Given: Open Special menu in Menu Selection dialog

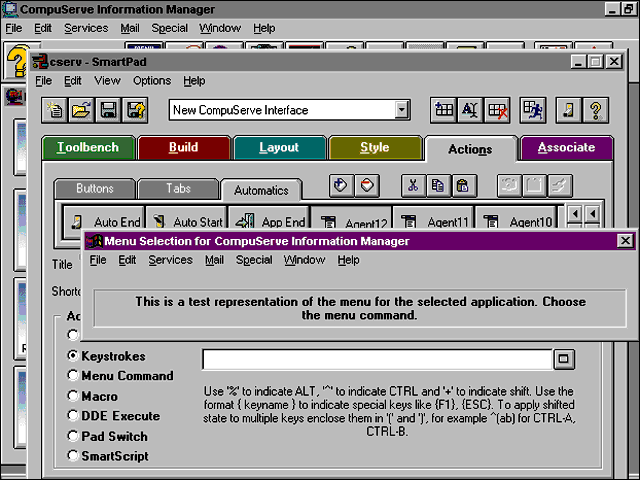Looking at the screenshot, I should point(254,260).
